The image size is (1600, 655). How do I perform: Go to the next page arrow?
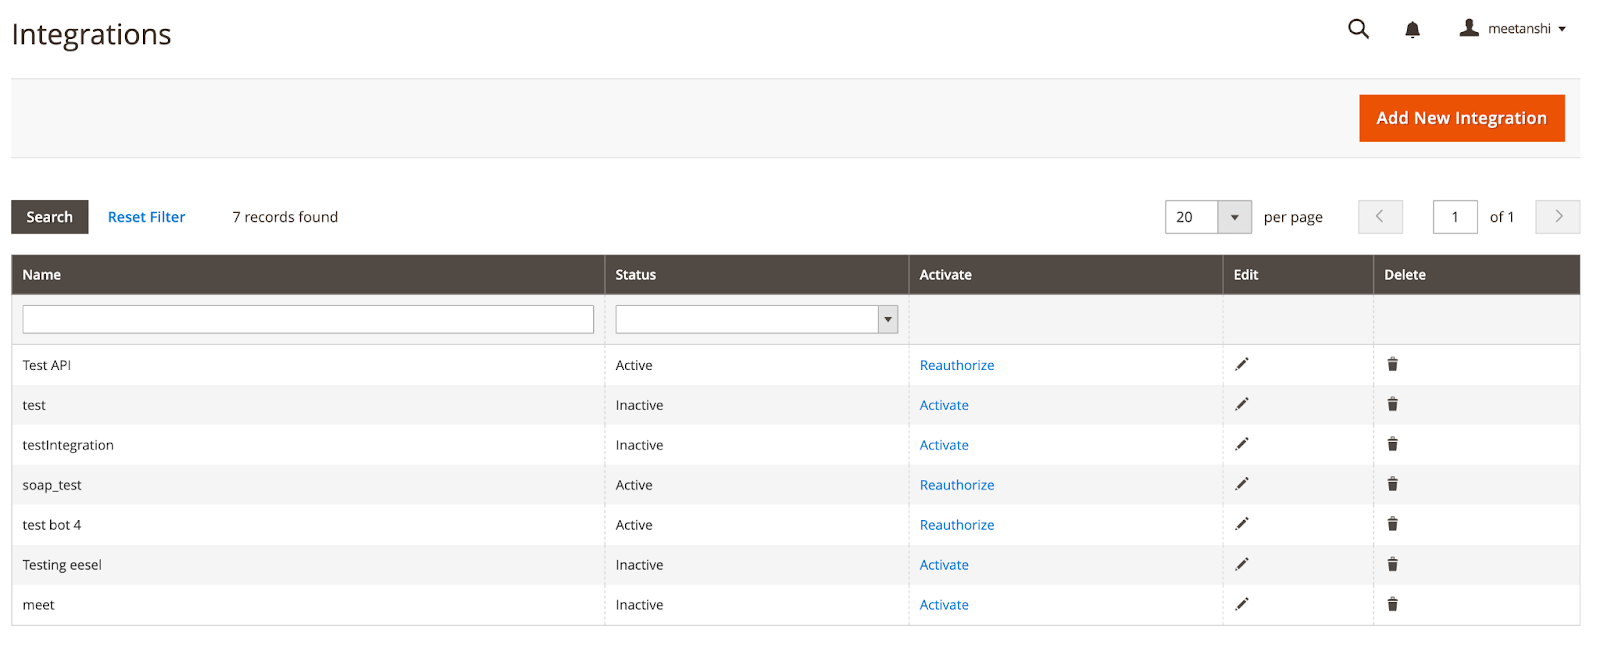pos(1557,217)
